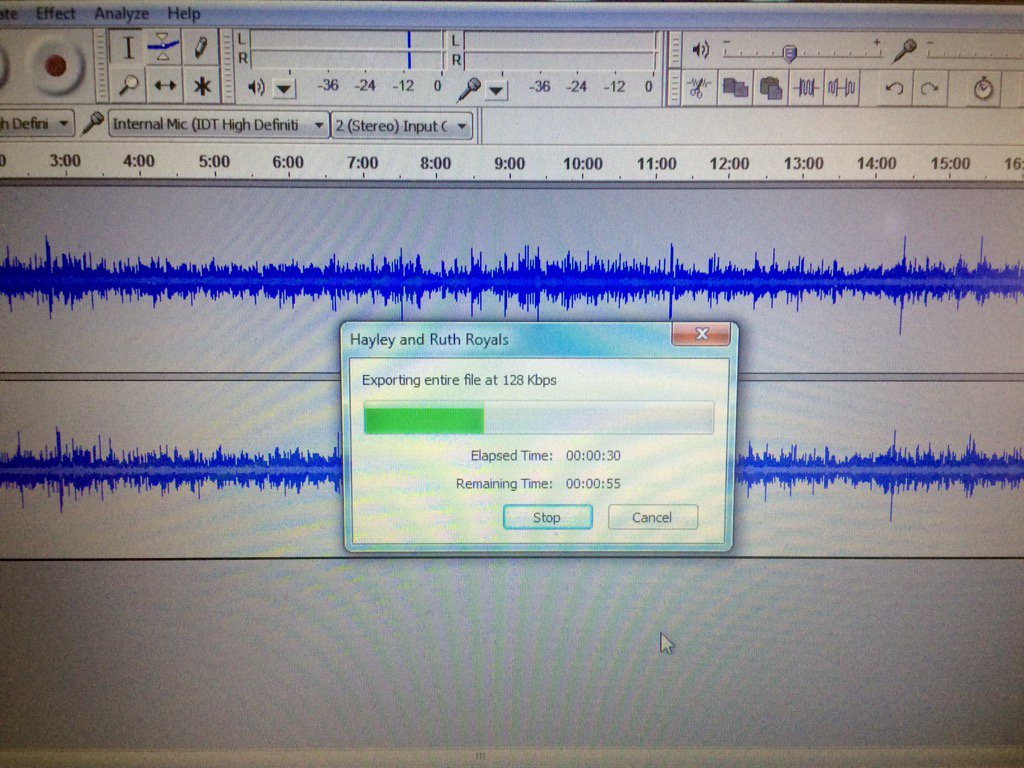Select the Selection (I-beam) tool
This screenshot has height=768, width=1024.
(128, 48)
